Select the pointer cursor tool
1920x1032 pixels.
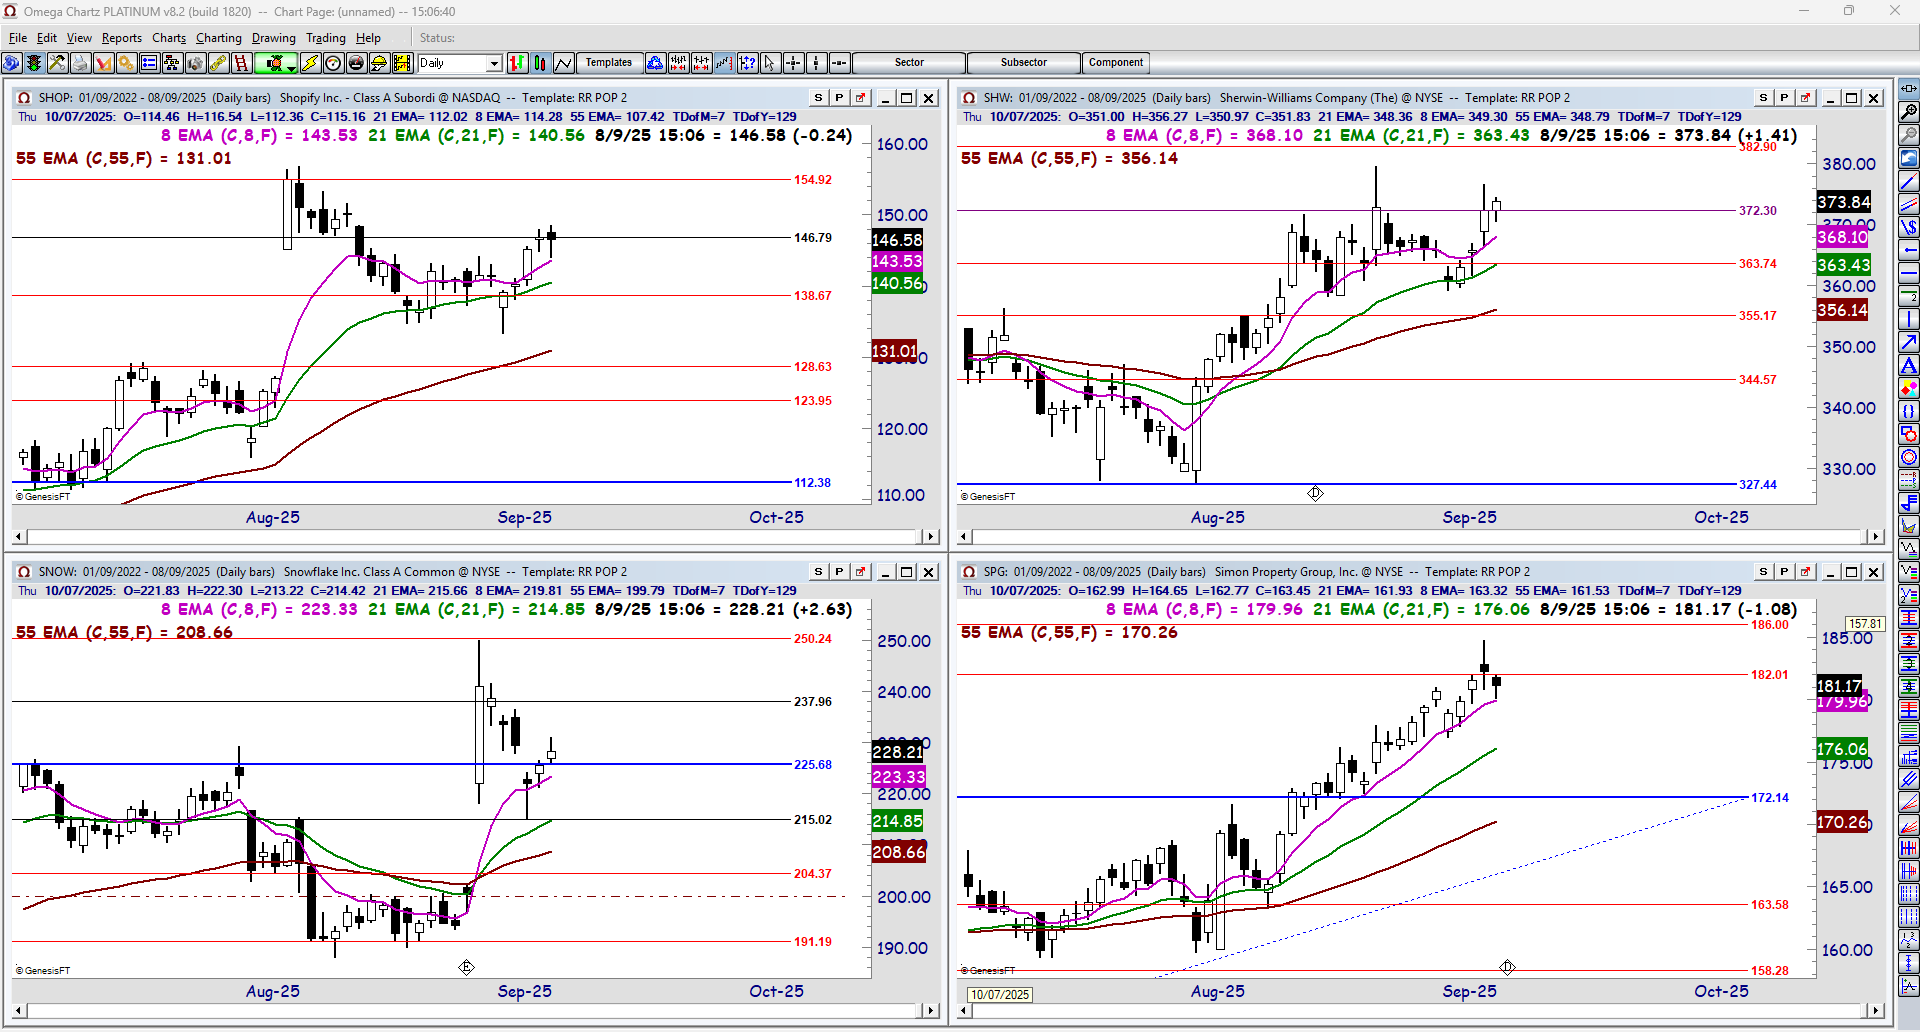tap(770, 63)
